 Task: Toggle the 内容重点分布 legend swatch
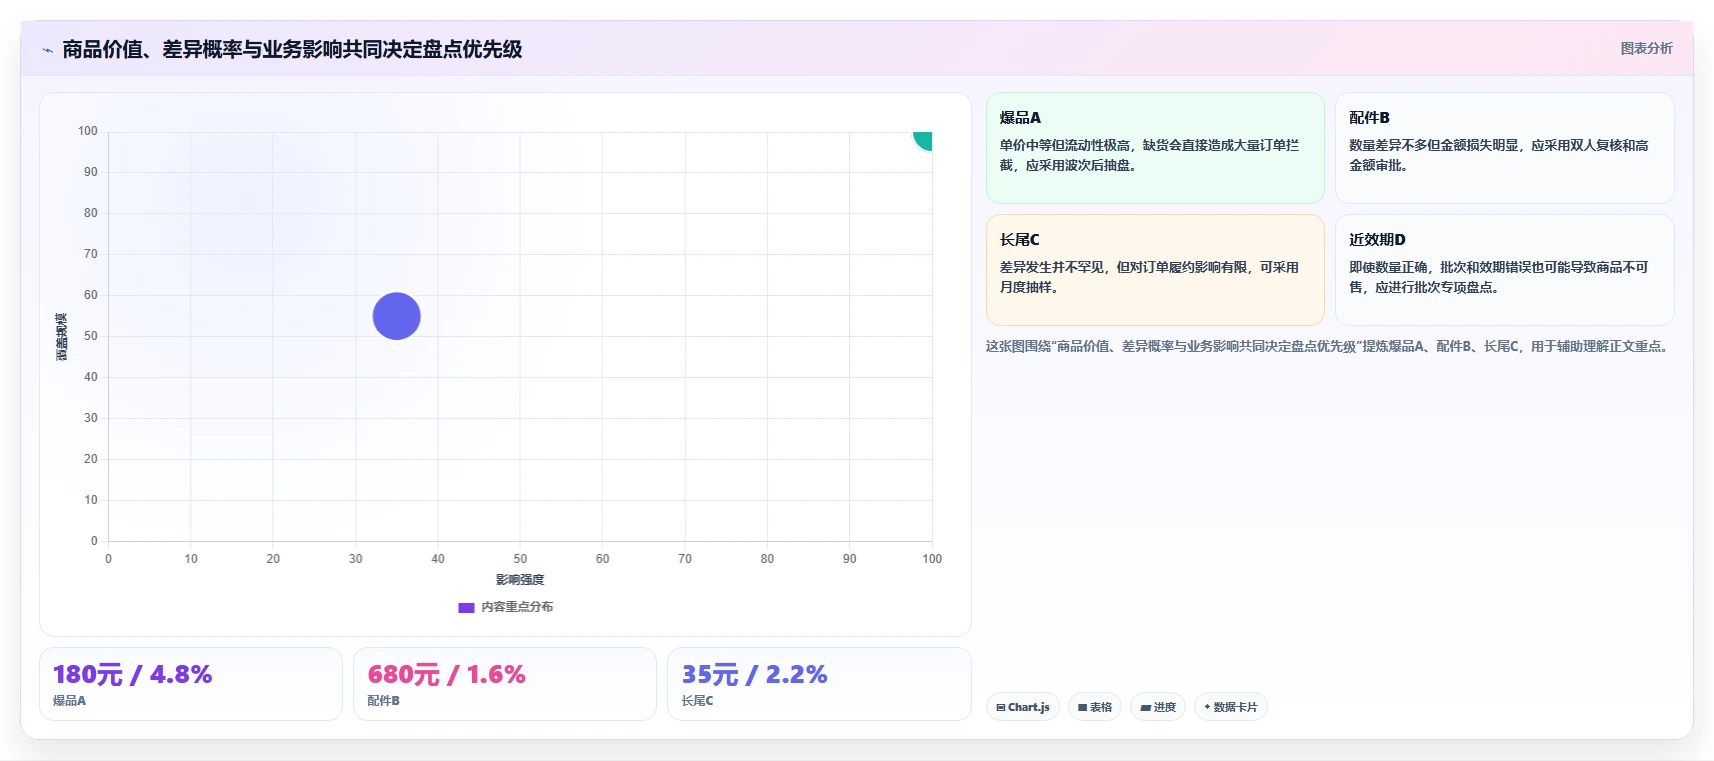466,607
